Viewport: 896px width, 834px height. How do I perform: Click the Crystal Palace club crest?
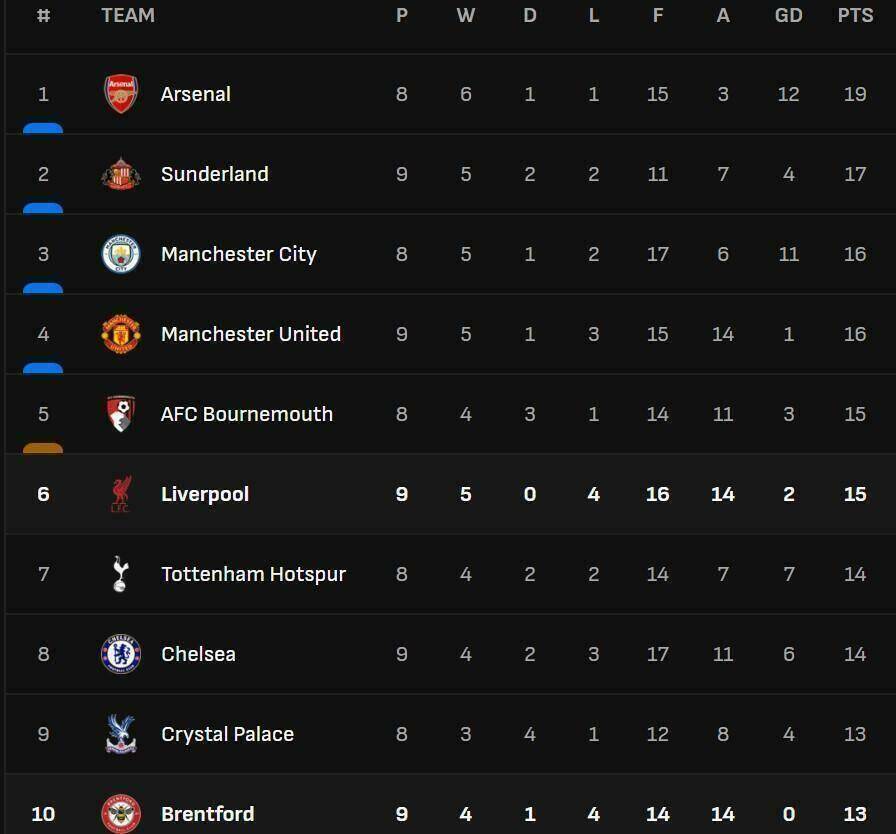[x=121, y=734]
